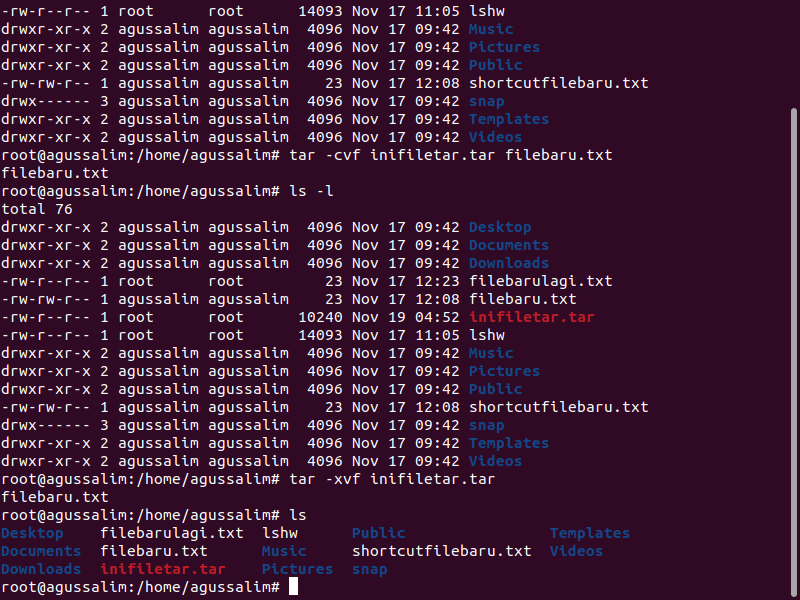The image size is (800, 600).
Task: Click the snap directory in the bottom ls output
Action: (x=370, y=569)
